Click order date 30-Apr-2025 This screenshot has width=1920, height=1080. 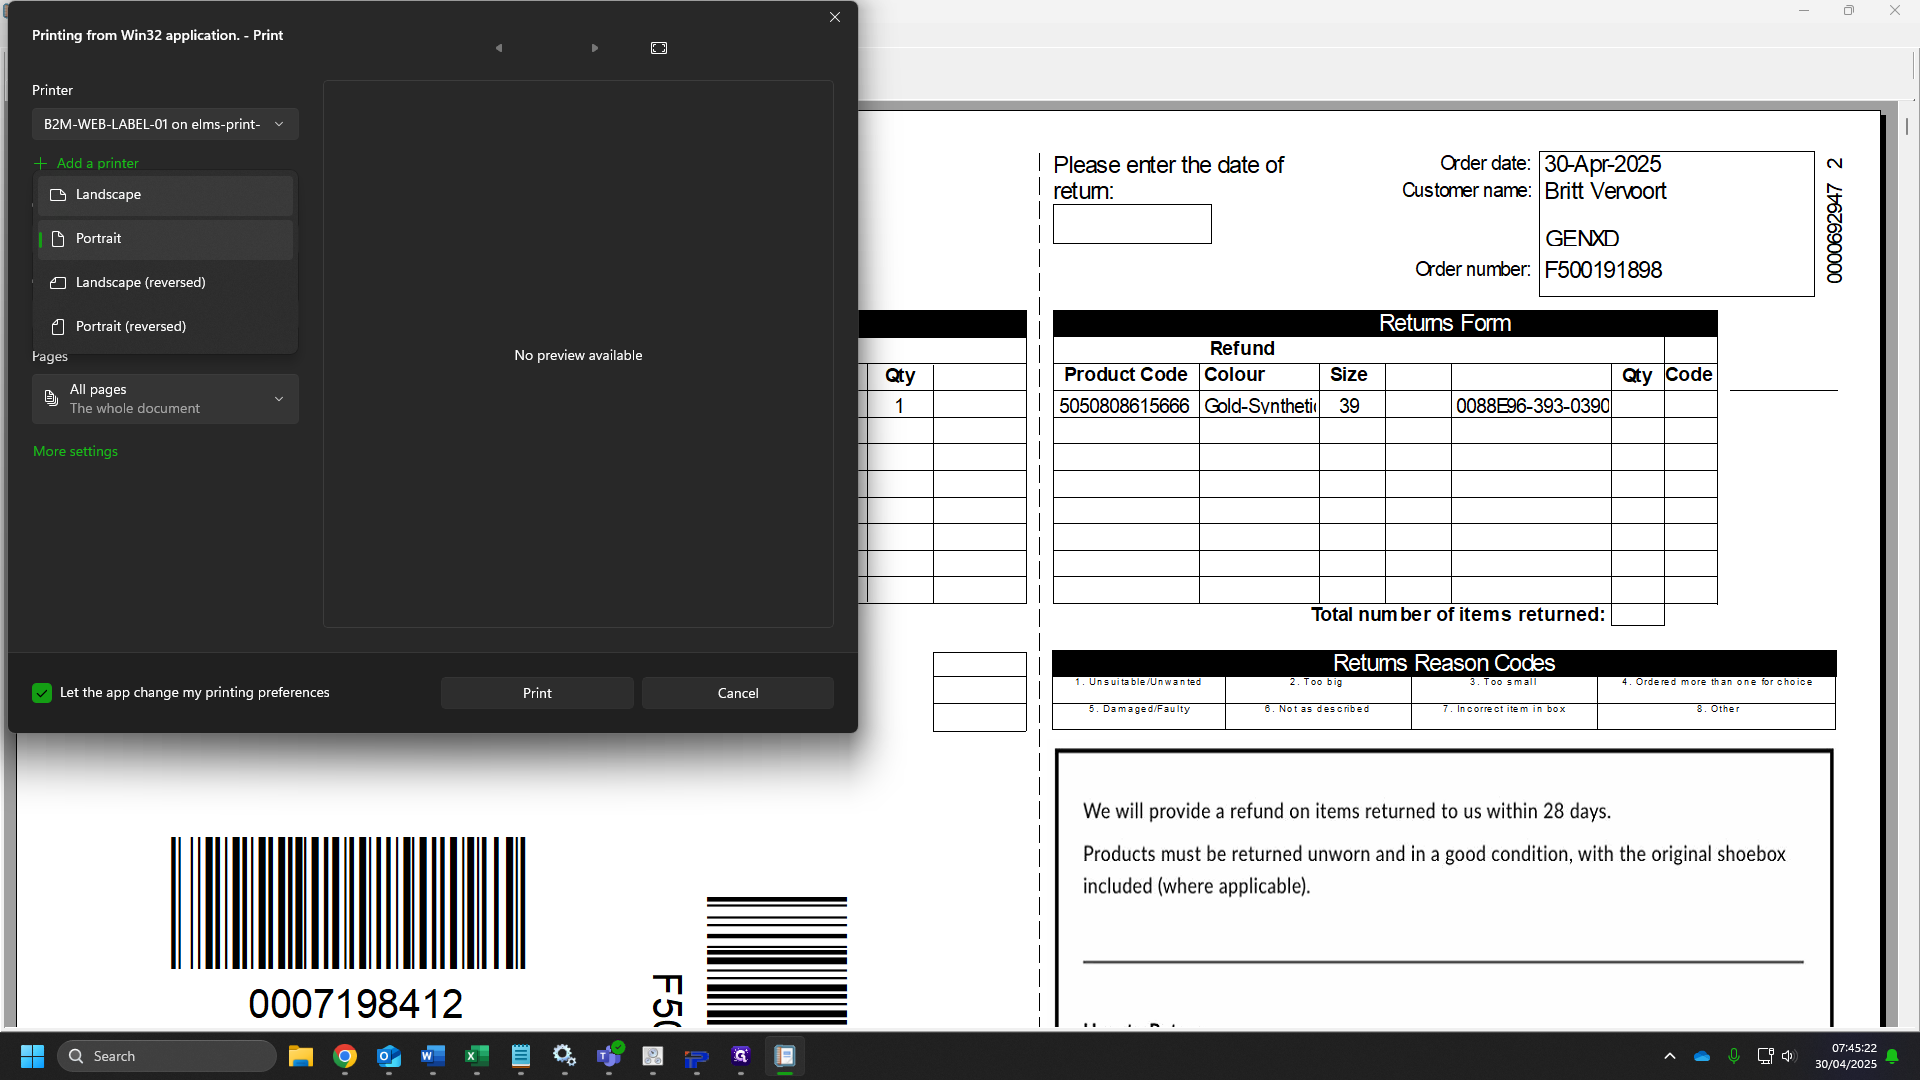click(x=1603, y=164)
